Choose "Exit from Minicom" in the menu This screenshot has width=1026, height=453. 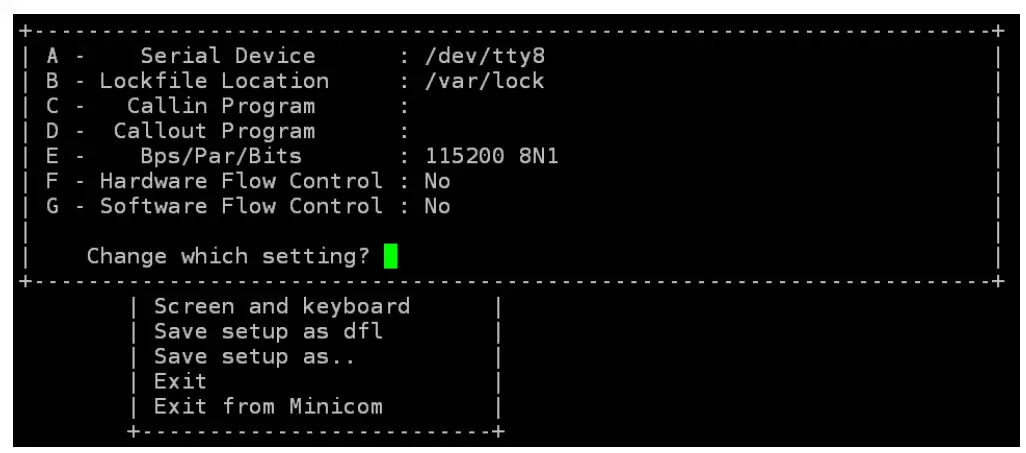click(268, 406)
